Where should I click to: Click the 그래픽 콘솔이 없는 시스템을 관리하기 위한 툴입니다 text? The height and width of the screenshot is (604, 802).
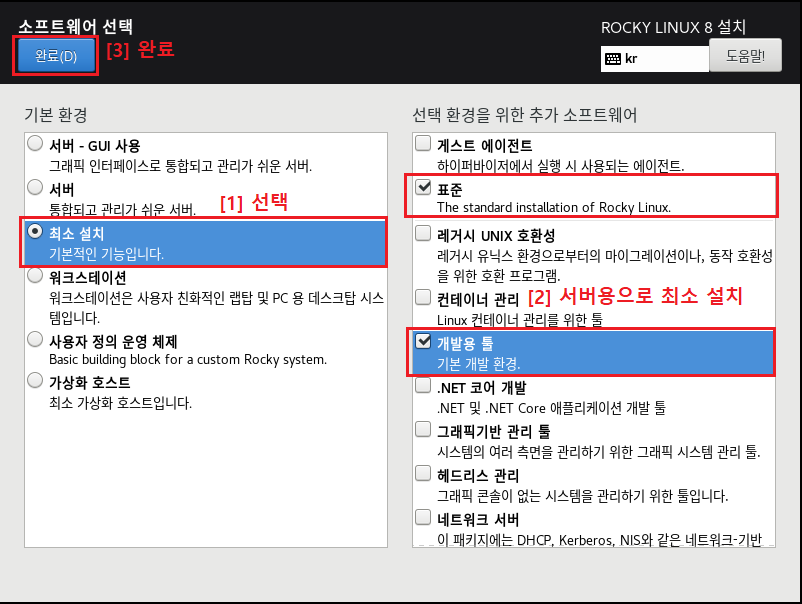[x=583, y=496]
